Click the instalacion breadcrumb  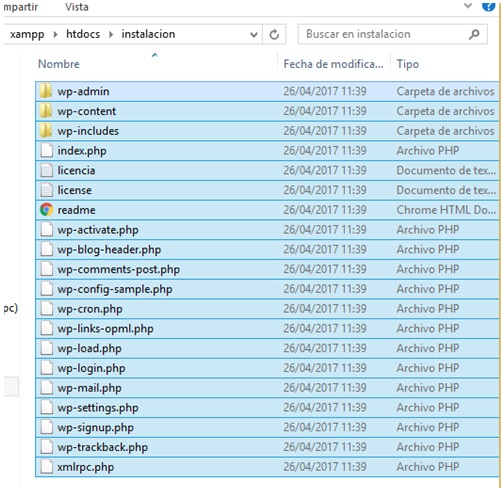[x=148, y=34]
